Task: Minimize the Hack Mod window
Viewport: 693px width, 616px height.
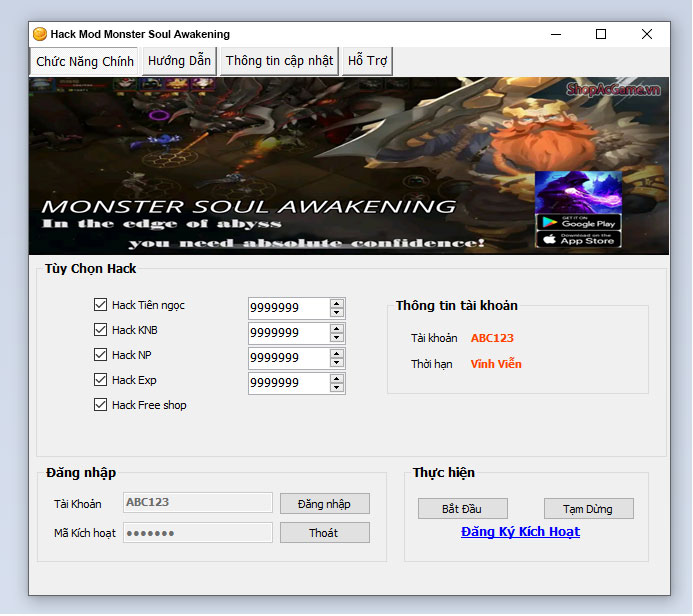Action: pyautogui.click(x=556, y=34)
